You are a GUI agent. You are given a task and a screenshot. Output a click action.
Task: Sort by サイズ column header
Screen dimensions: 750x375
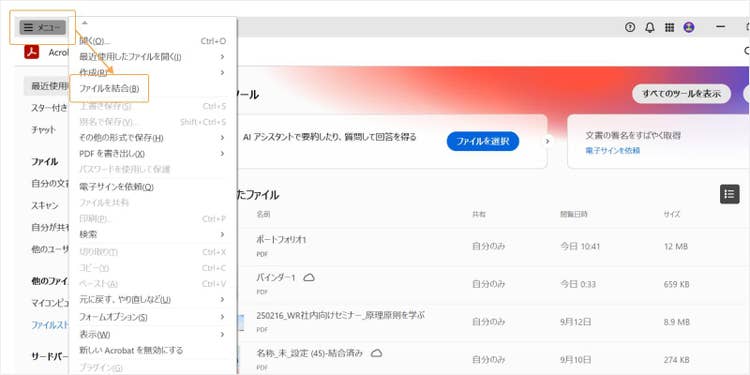click(x=672, y=214)
